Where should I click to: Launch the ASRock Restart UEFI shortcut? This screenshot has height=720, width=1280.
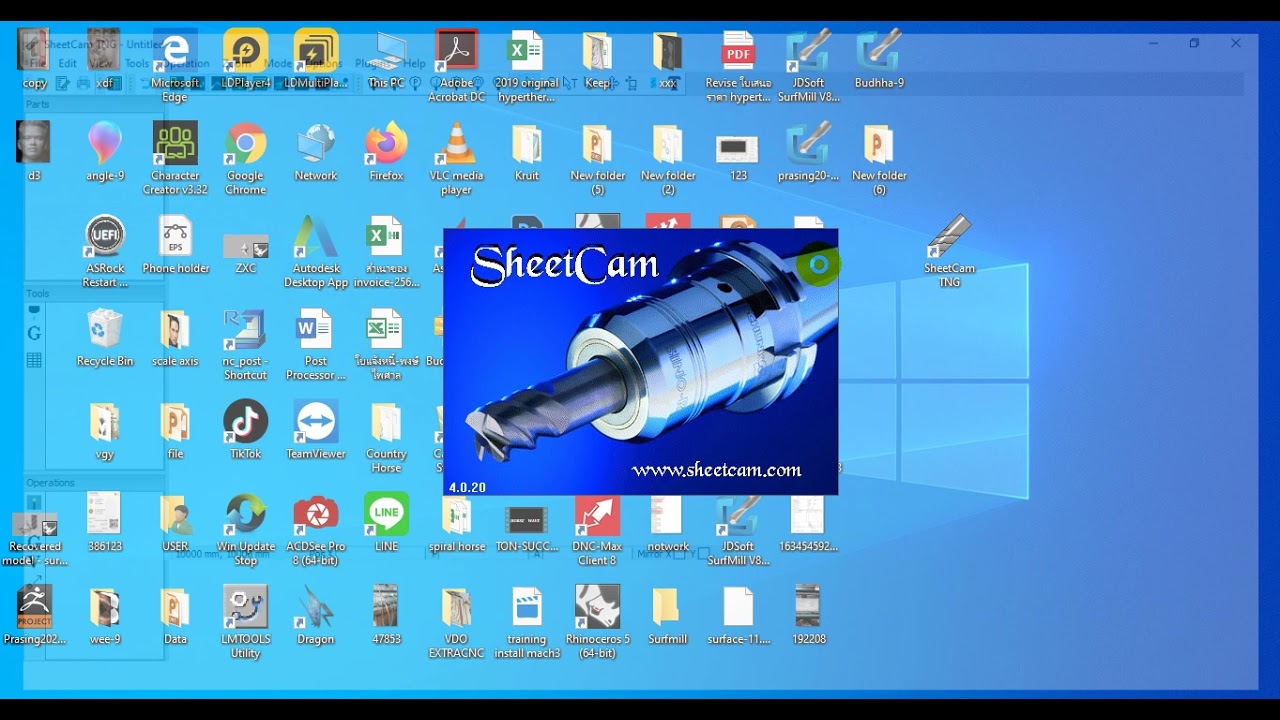point(105,251)
